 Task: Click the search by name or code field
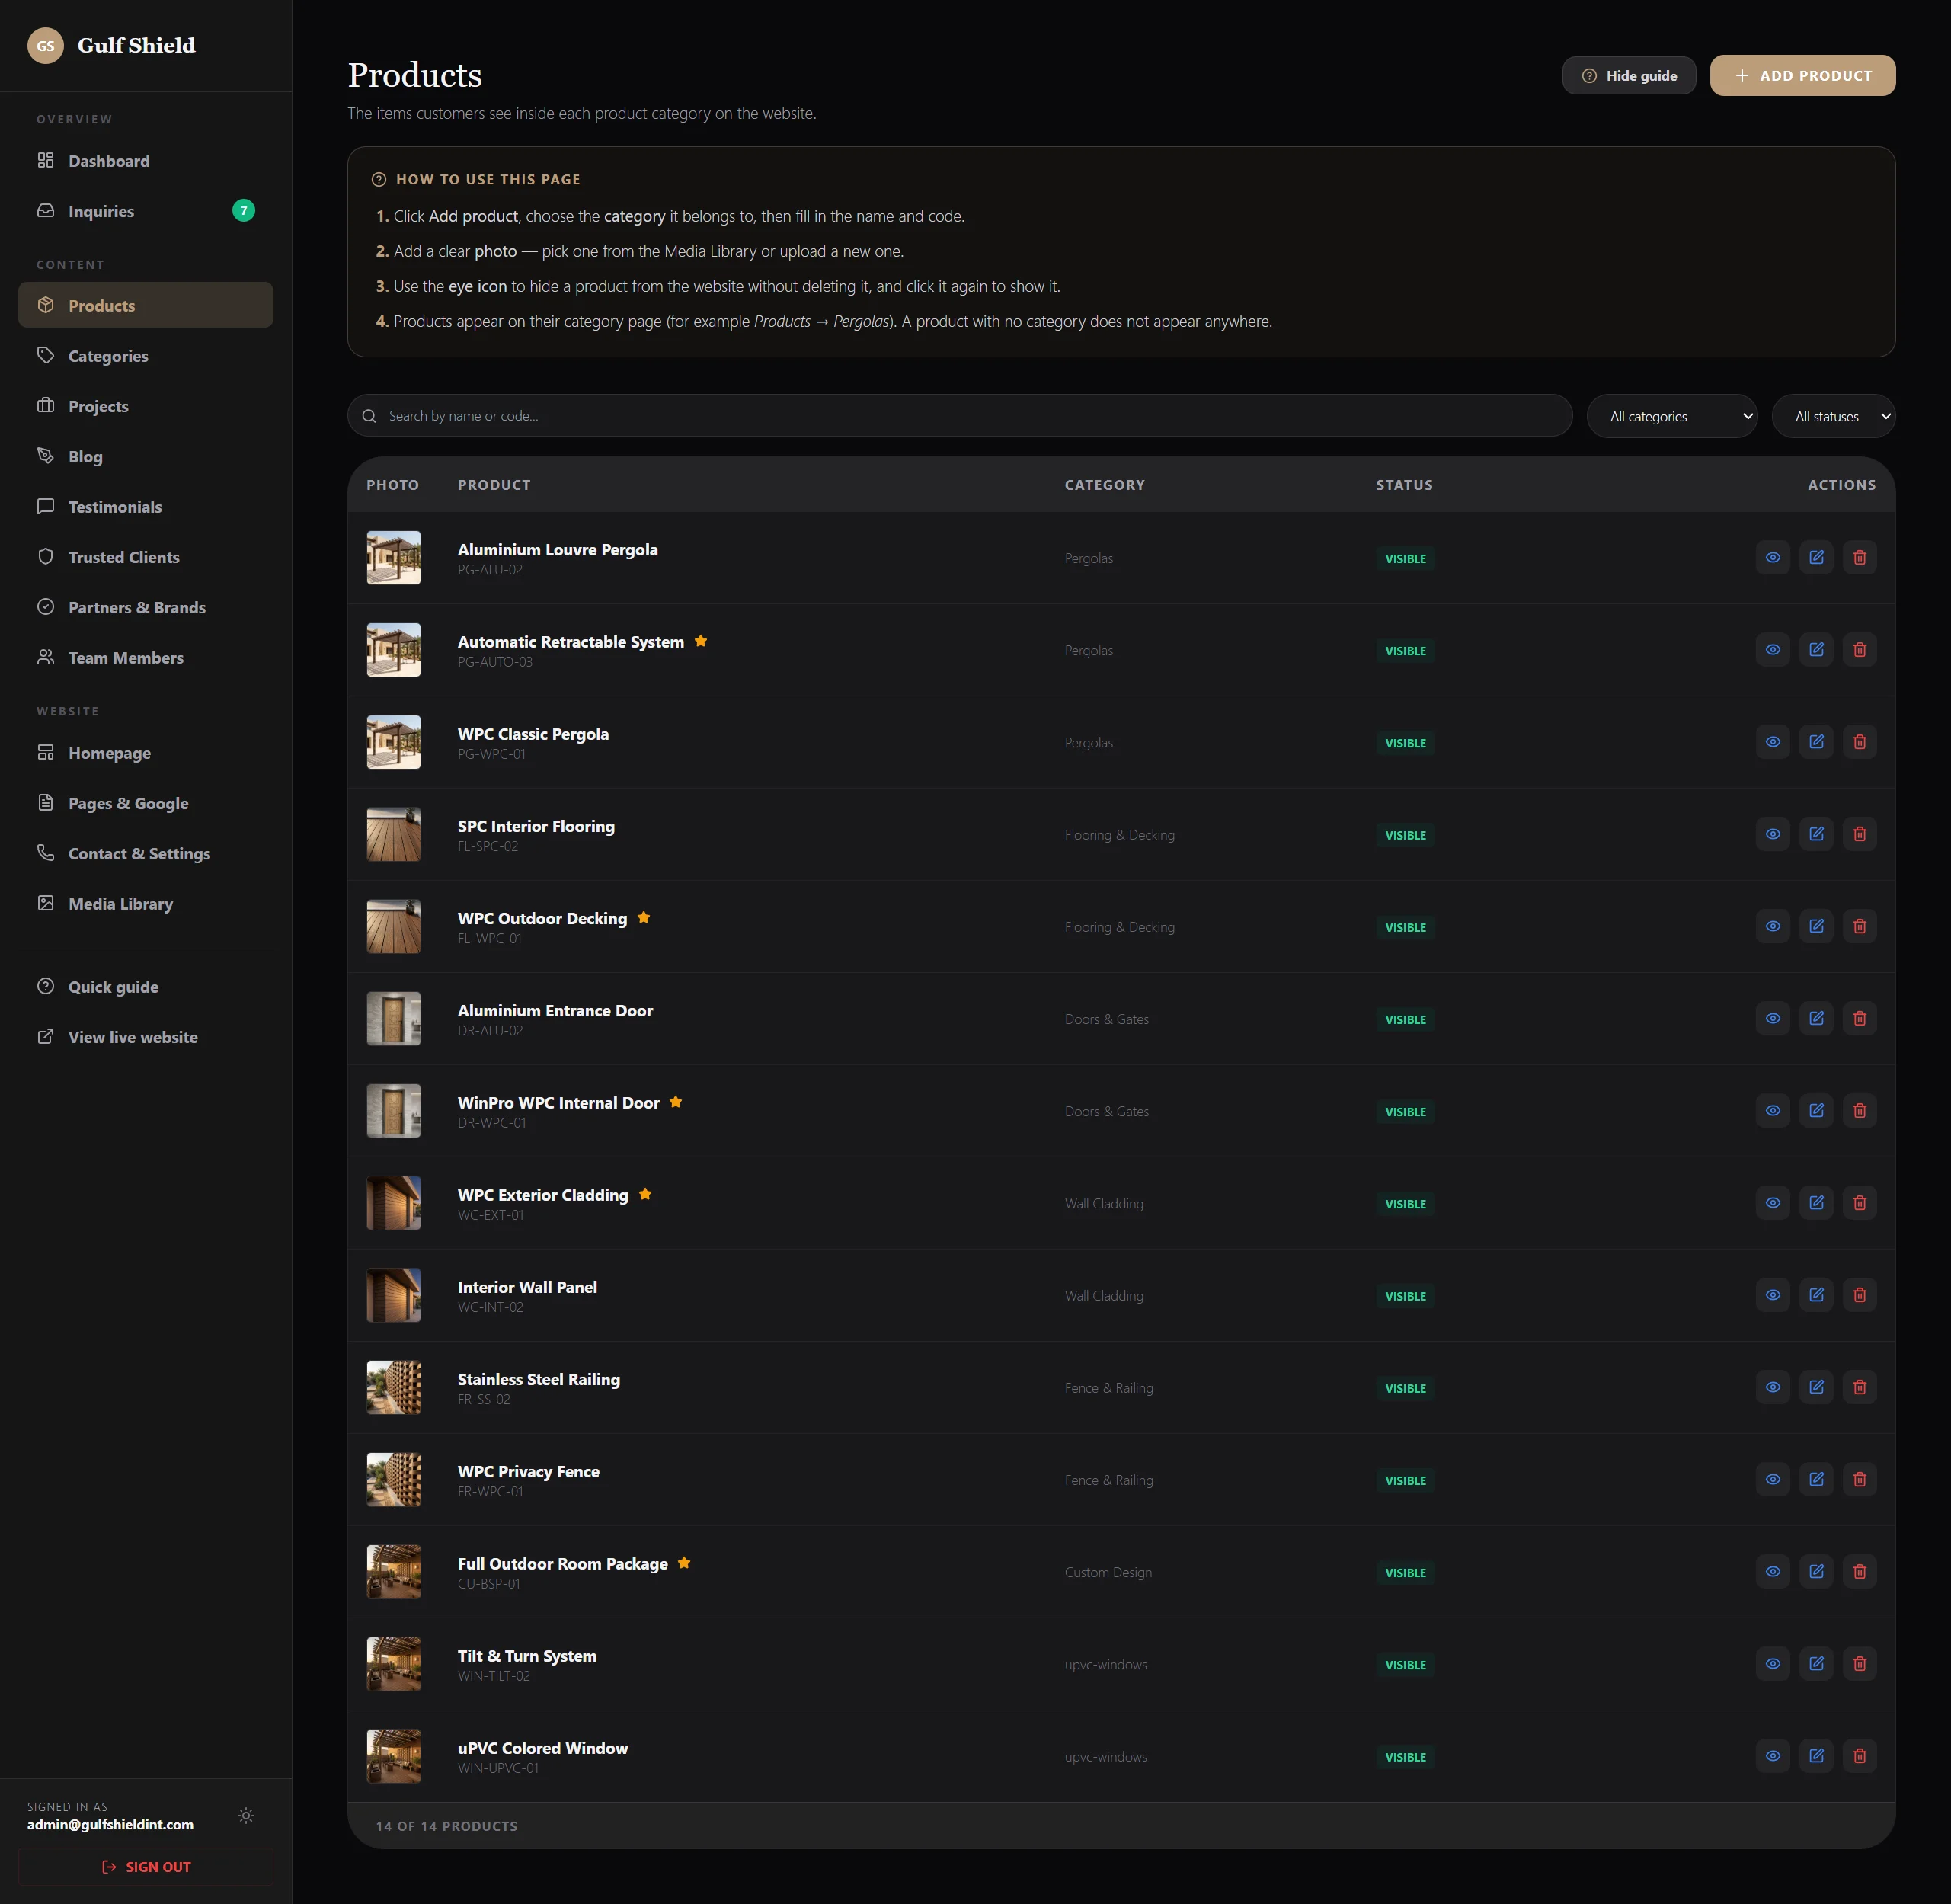tap(960, 416)
